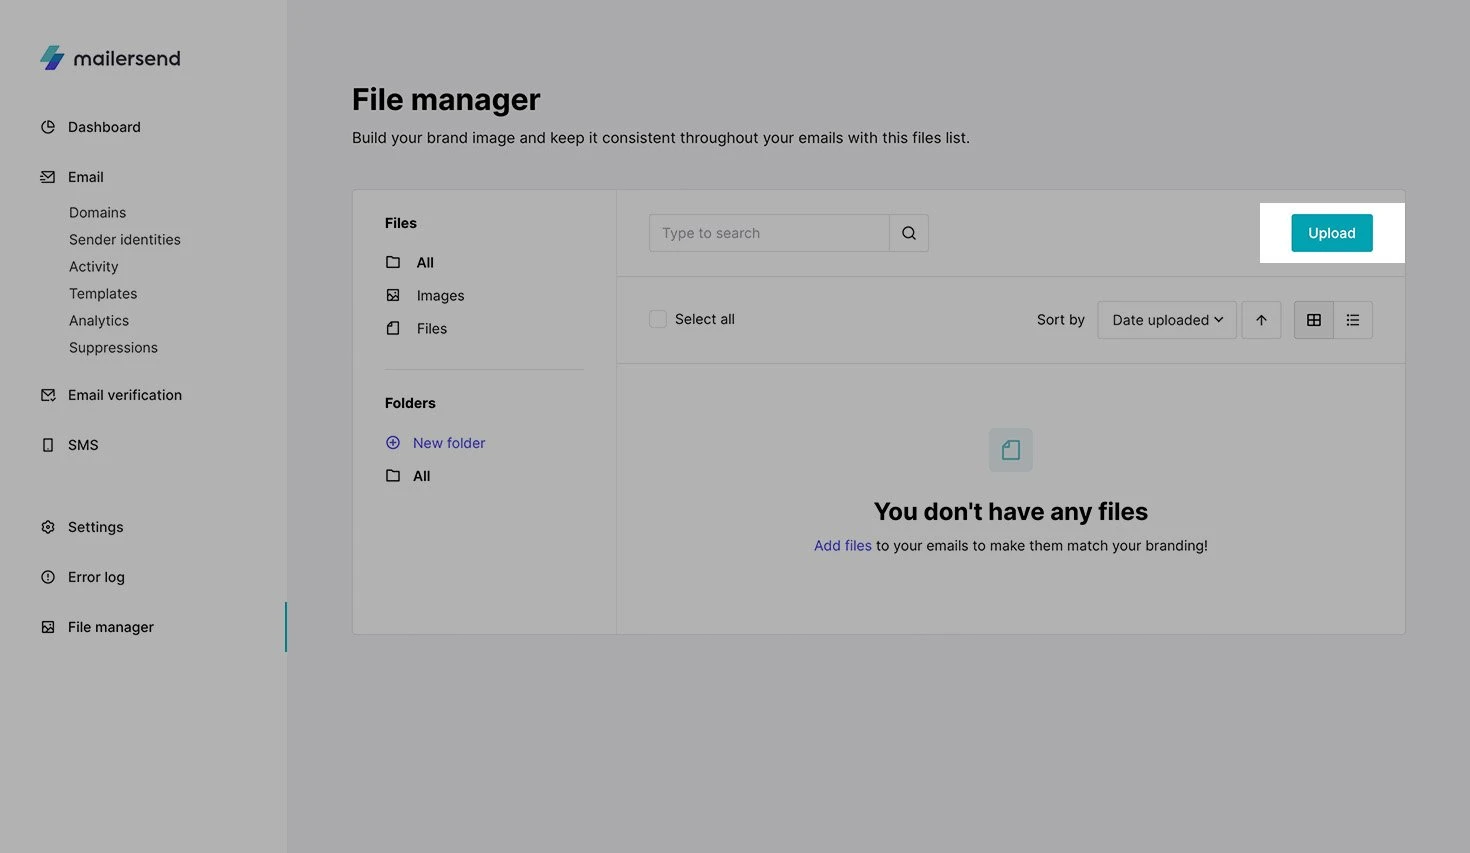Focus the Type to search field
This screenshot has width=1470, height=853.
768,233
